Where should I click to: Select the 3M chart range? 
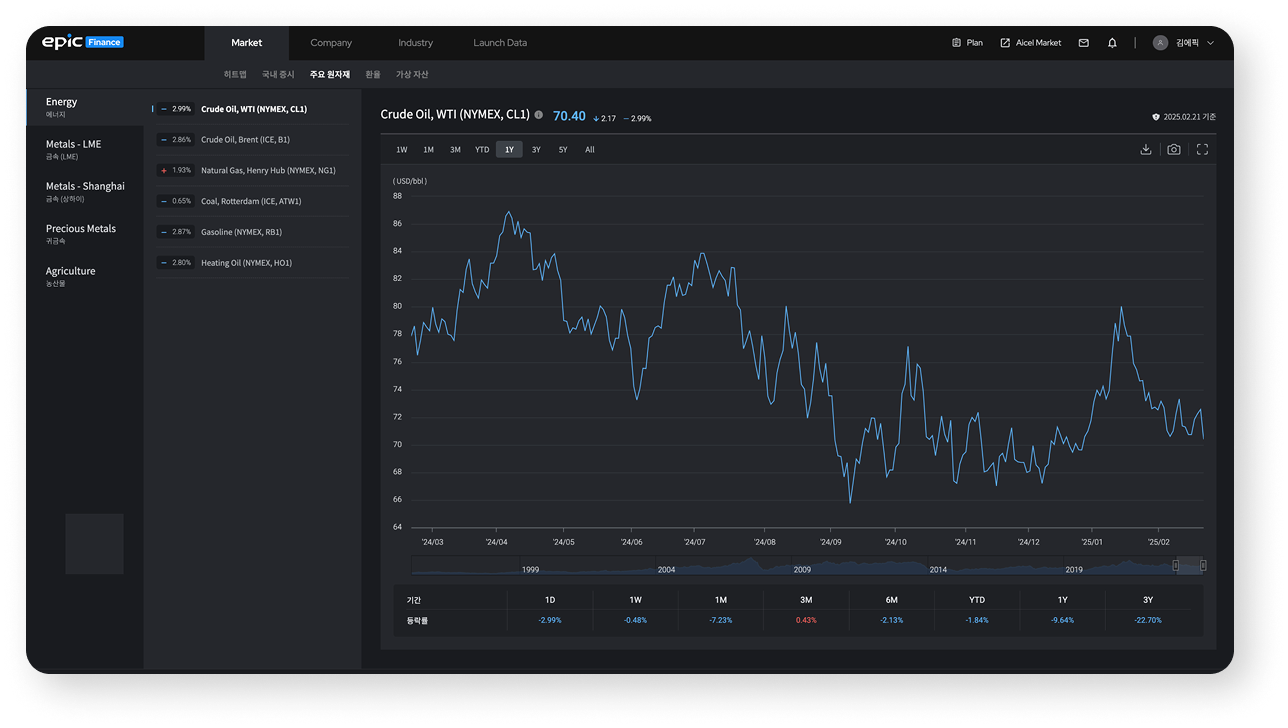tap(455, 150)
